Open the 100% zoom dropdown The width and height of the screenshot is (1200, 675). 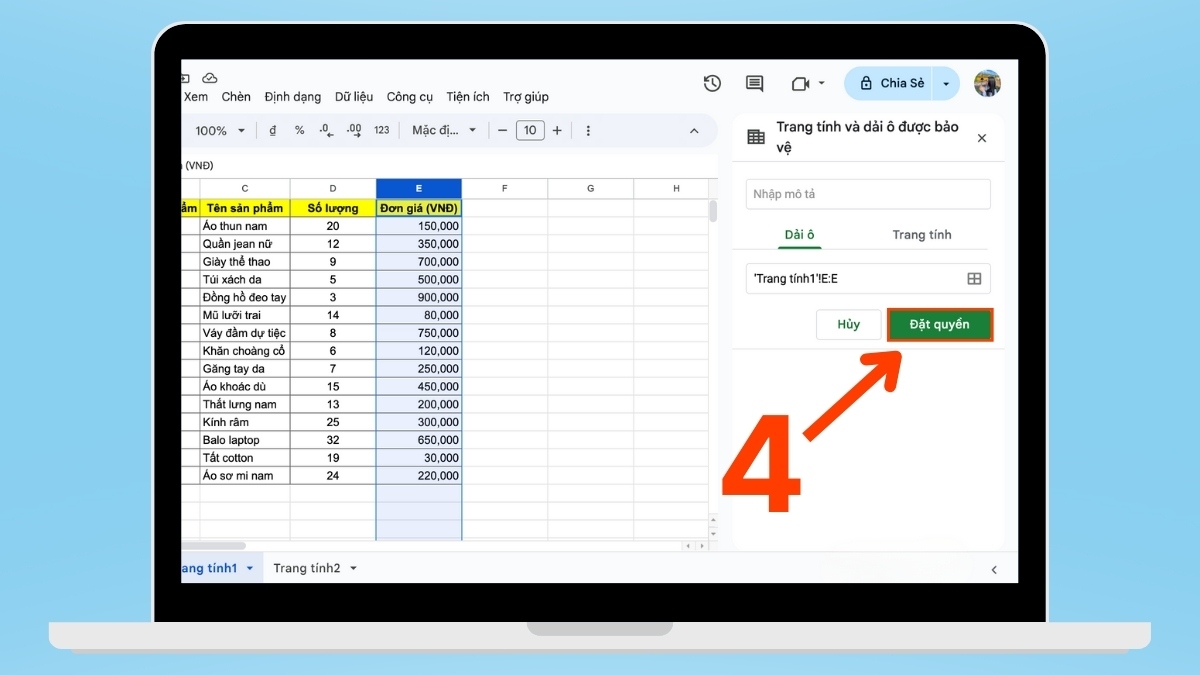click(220, 131)
